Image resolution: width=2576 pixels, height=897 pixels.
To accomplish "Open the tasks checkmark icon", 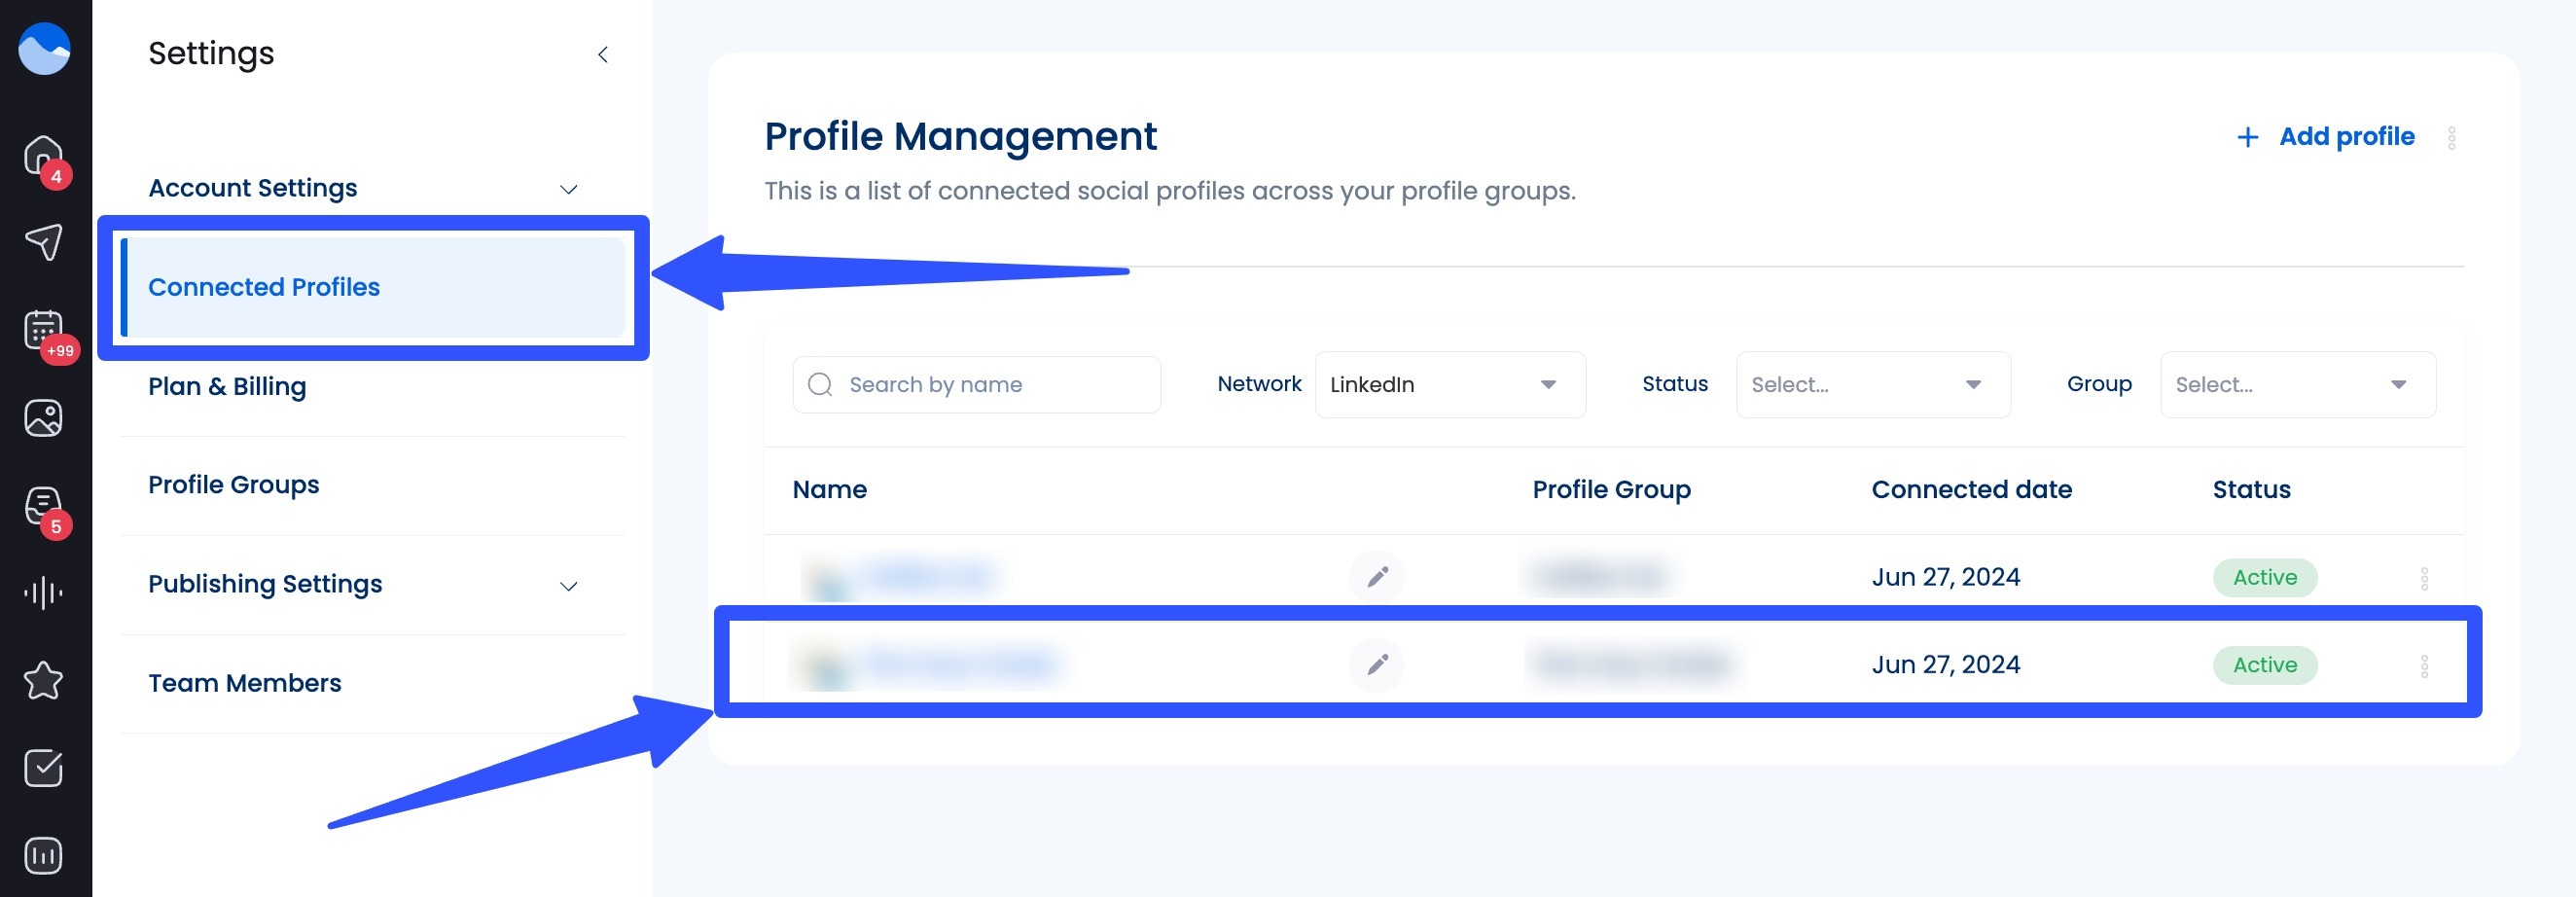I will pyautogui.click(x=42, y=768).
